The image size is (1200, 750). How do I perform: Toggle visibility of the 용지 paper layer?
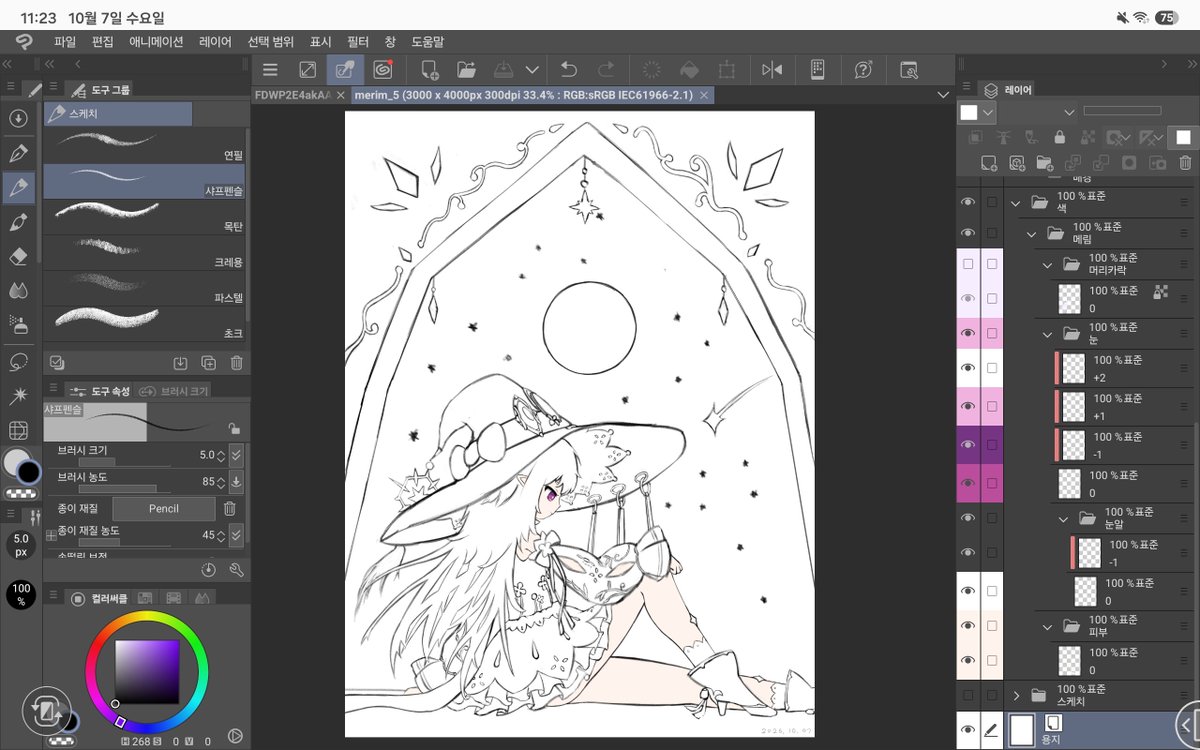click(968, 731)
